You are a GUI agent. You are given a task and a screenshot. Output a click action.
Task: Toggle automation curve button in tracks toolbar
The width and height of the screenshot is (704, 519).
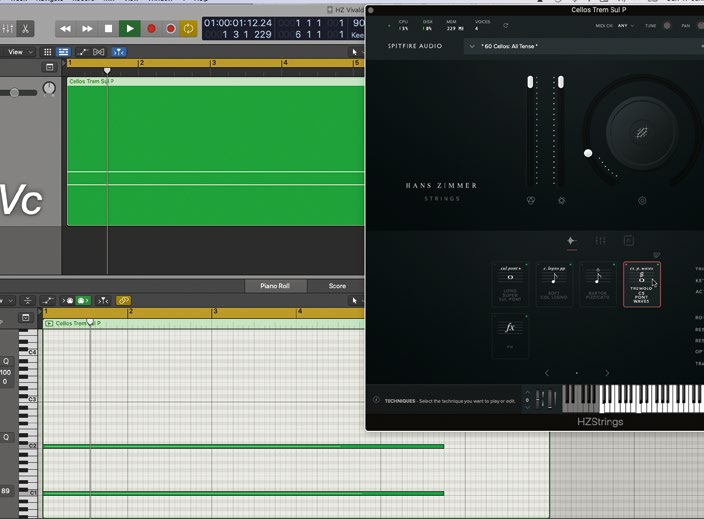pos(82,52)
